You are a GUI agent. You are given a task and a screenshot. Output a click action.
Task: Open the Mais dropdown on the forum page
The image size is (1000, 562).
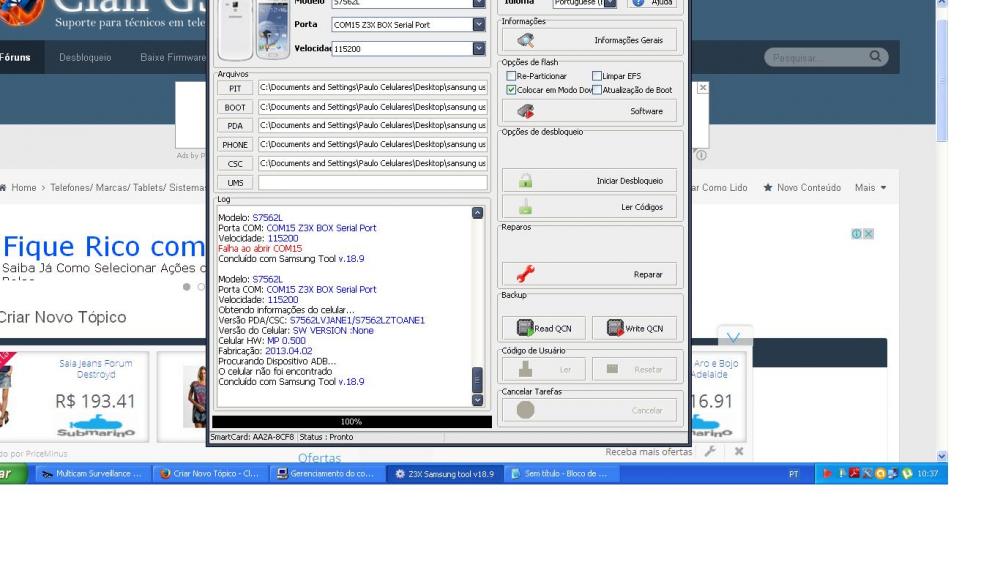click(871, 188)
